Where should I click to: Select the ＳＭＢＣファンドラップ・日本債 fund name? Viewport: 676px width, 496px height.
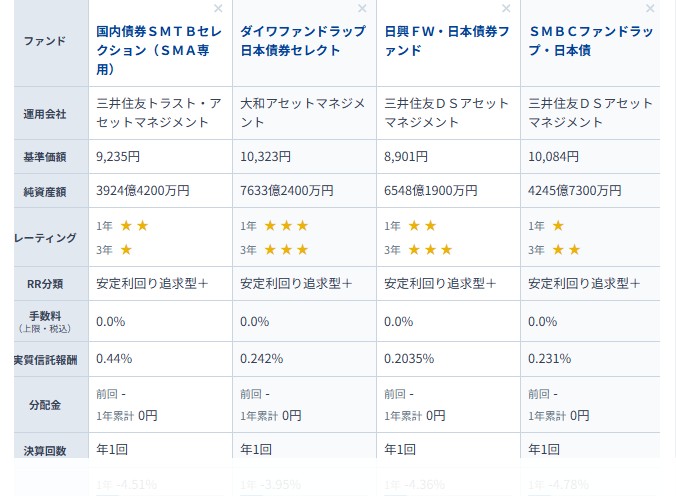[x=590, y=41]
